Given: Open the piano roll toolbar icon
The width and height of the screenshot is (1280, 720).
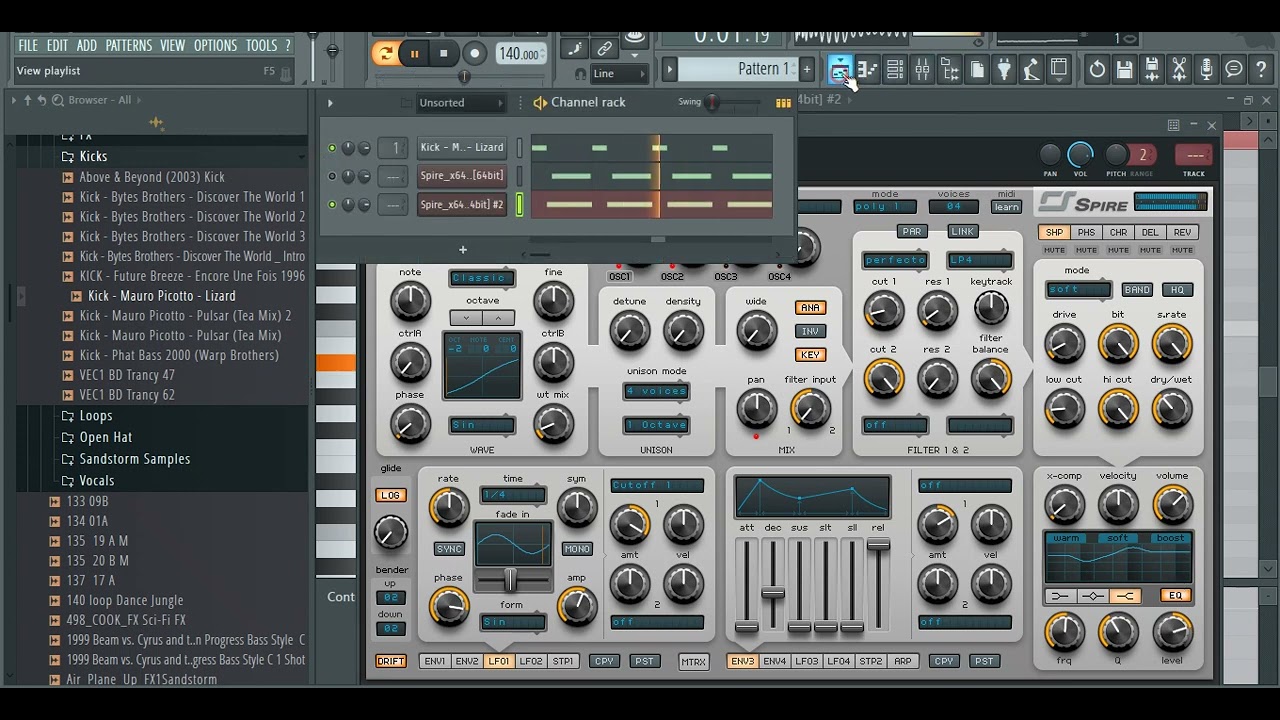Looking at the screenshot, I should click(867, 69).
